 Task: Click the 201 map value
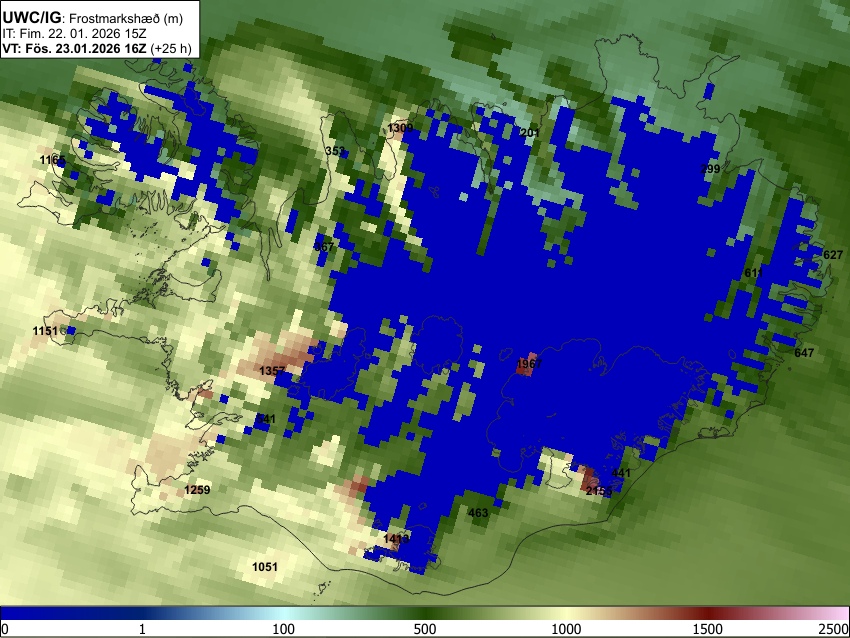point(530,133)
